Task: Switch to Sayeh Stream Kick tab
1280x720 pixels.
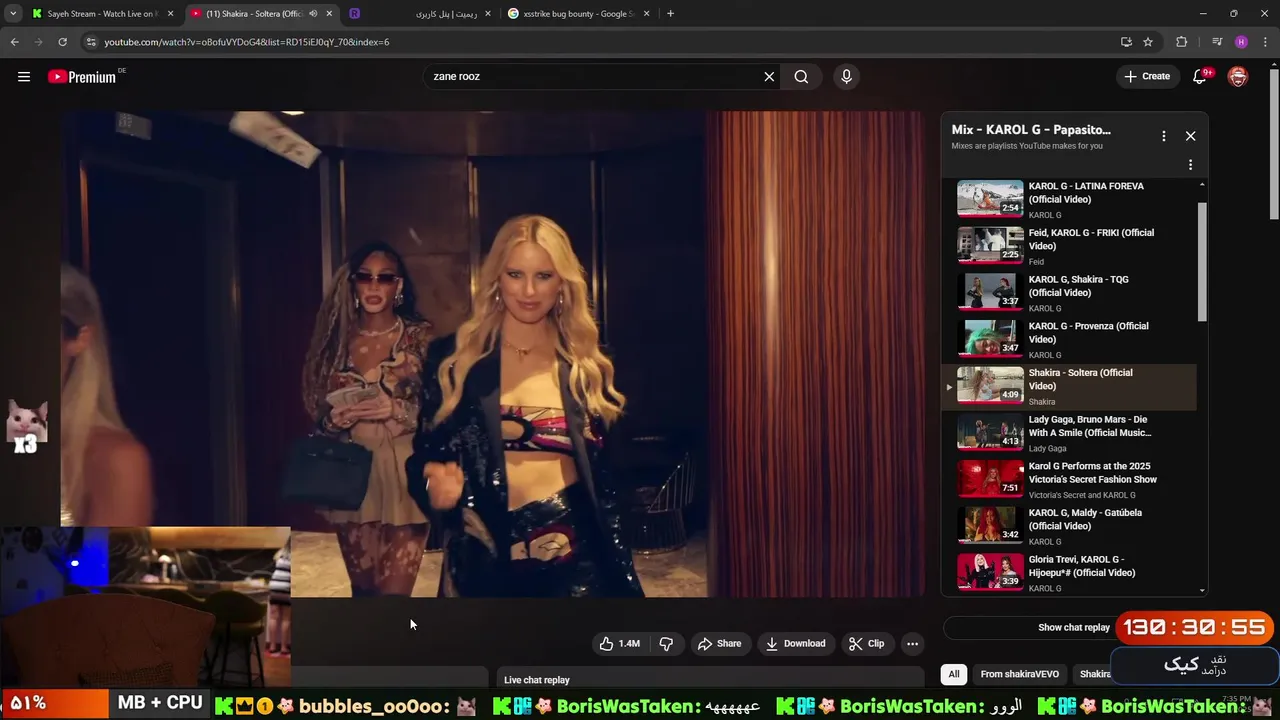Action: pos(100,14)
